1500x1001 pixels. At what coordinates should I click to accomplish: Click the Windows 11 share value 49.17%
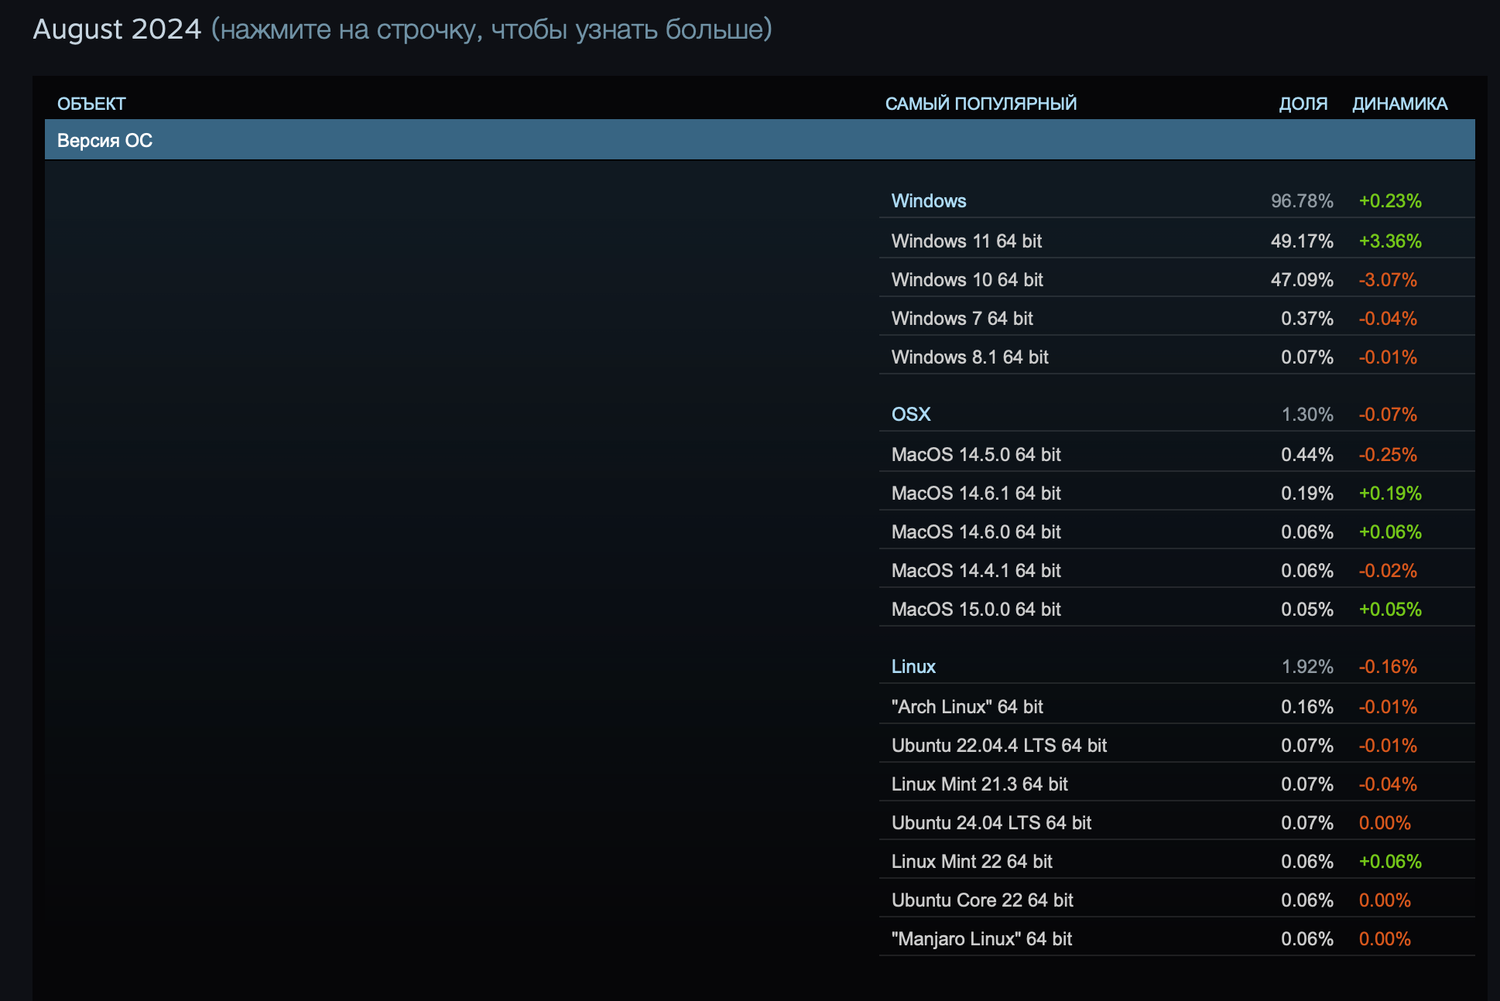[1302, 241]
